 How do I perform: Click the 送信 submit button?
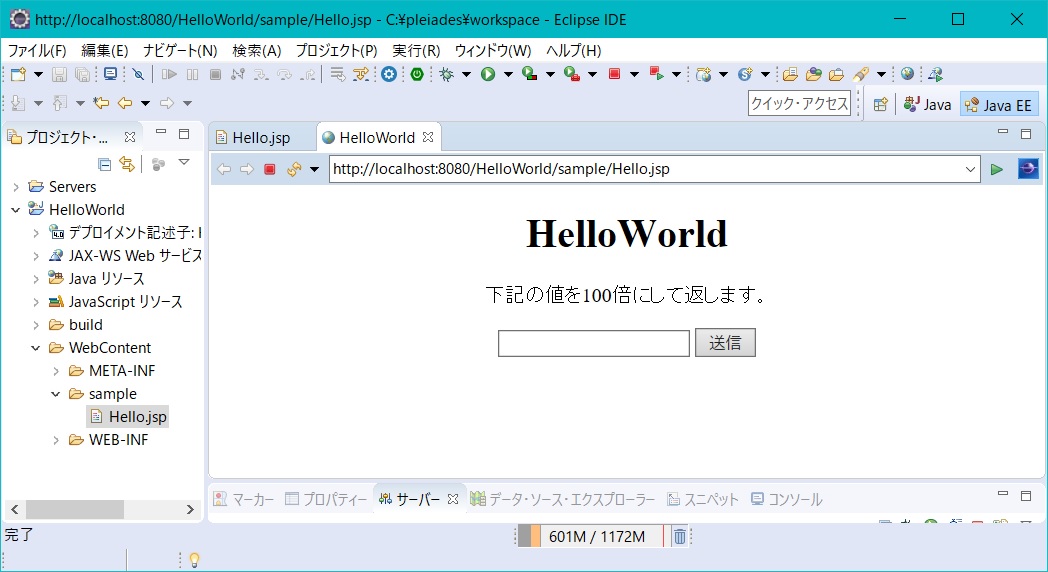(725, 343)
